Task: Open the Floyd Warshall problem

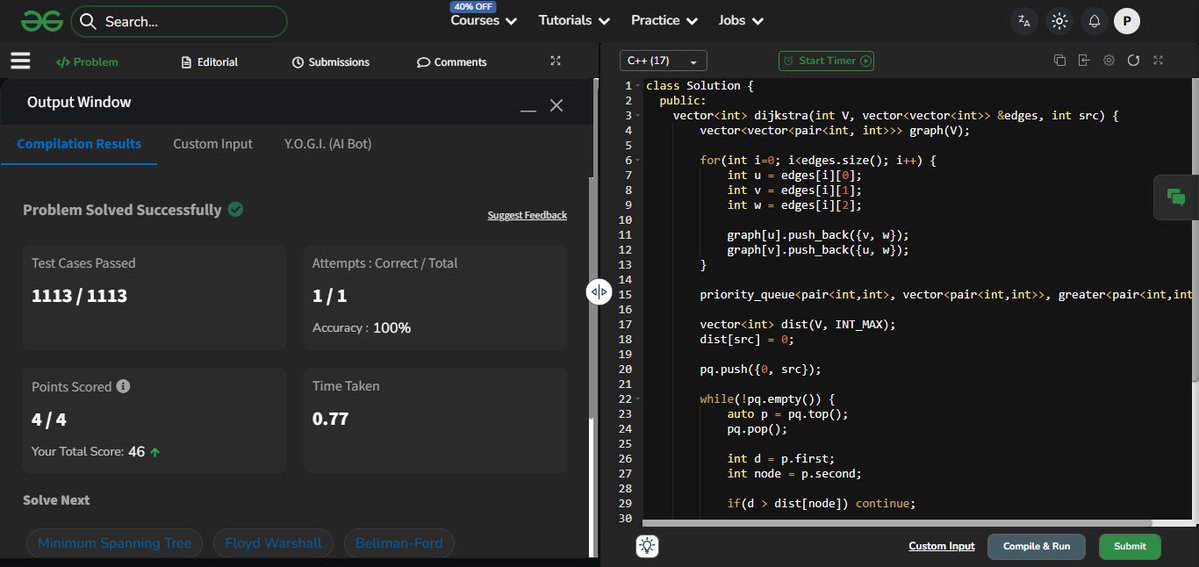Action: [x=273, y=543]
